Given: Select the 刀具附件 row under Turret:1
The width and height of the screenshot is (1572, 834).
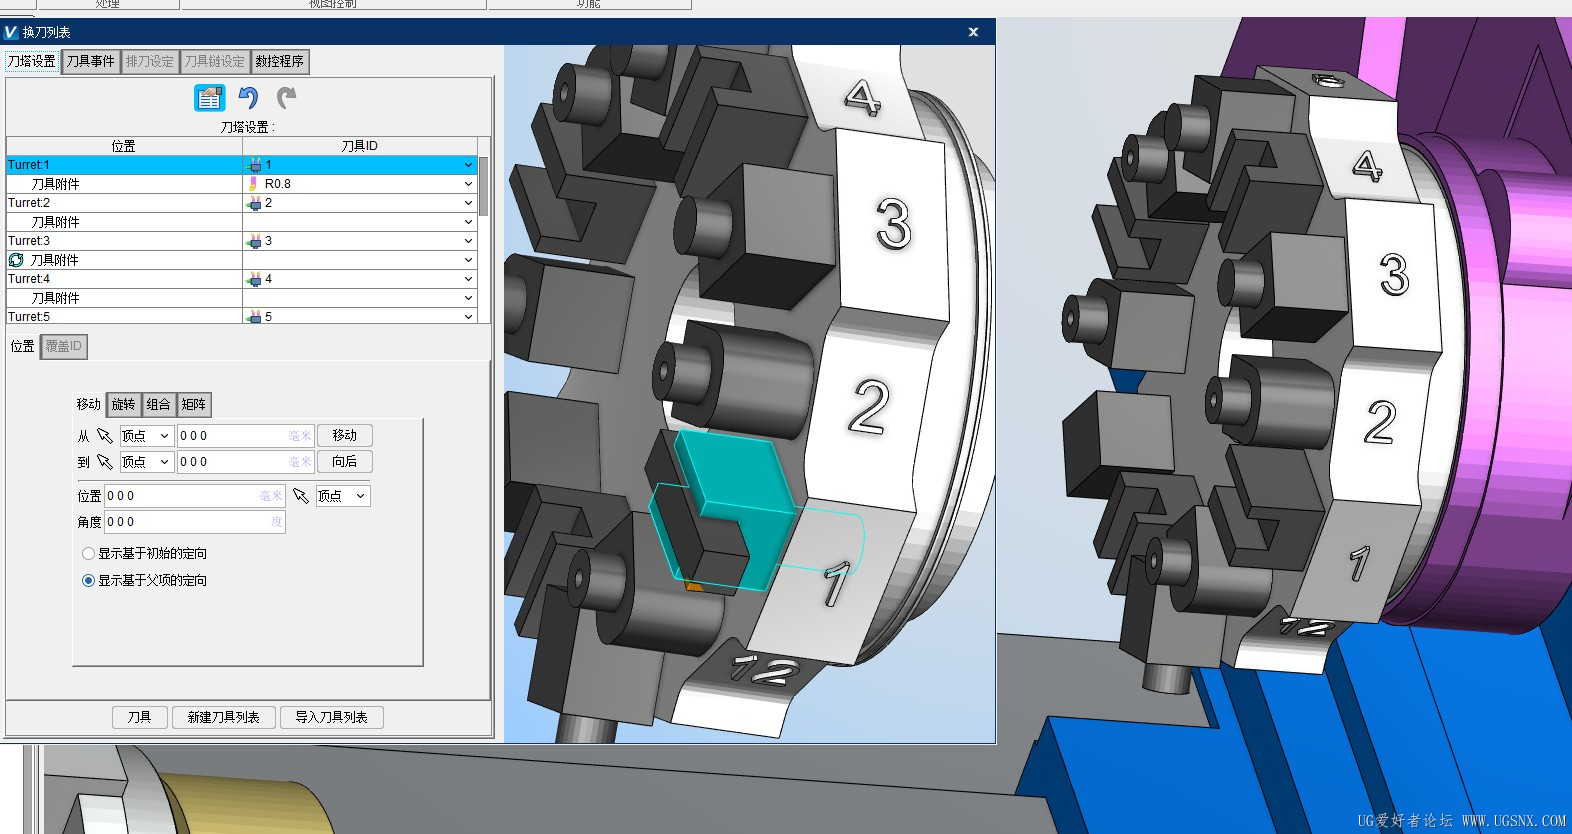Looking at the screenshot, I should pyautogui.click(x=242, y=184).
